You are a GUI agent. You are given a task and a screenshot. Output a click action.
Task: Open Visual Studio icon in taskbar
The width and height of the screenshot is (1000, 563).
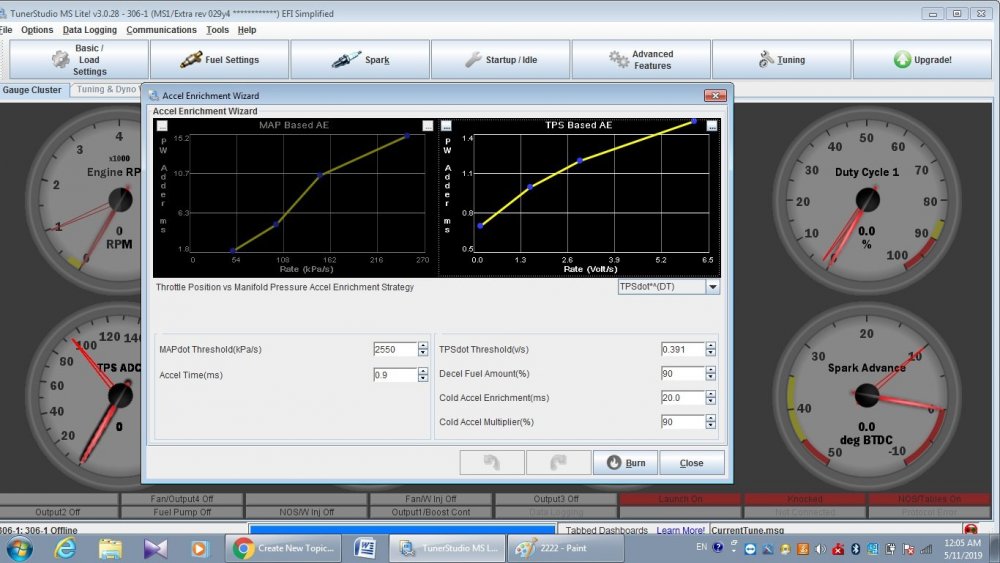pyautogui.click(x=156, y=548)
